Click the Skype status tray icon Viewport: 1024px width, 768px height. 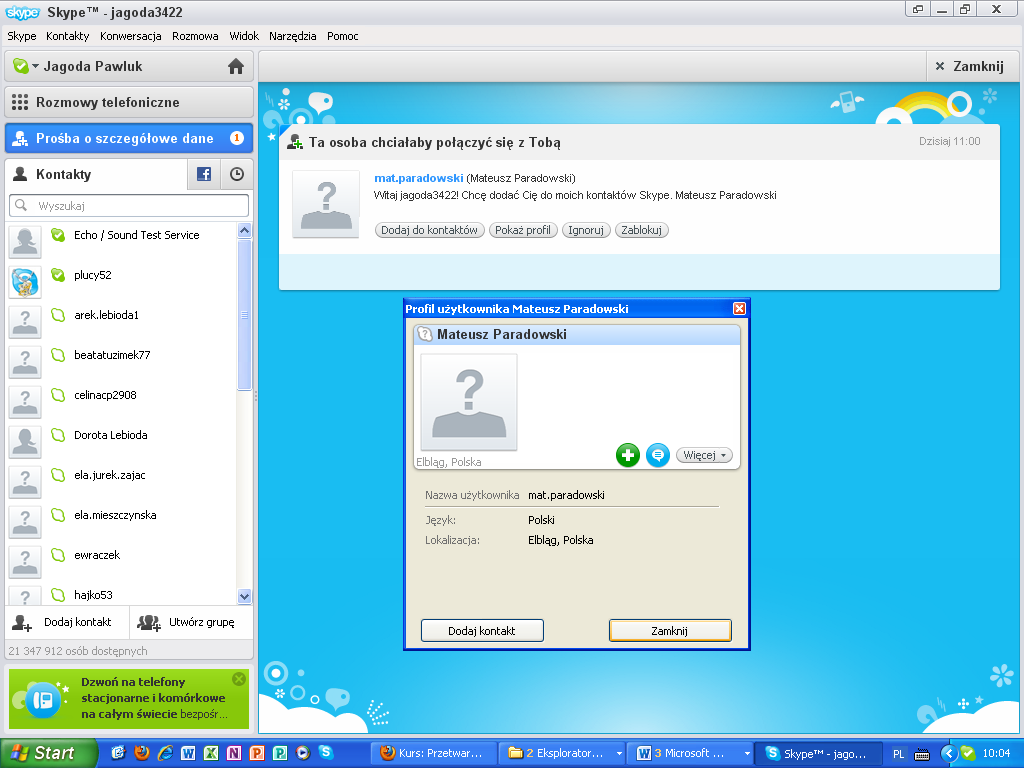point(968,754)
